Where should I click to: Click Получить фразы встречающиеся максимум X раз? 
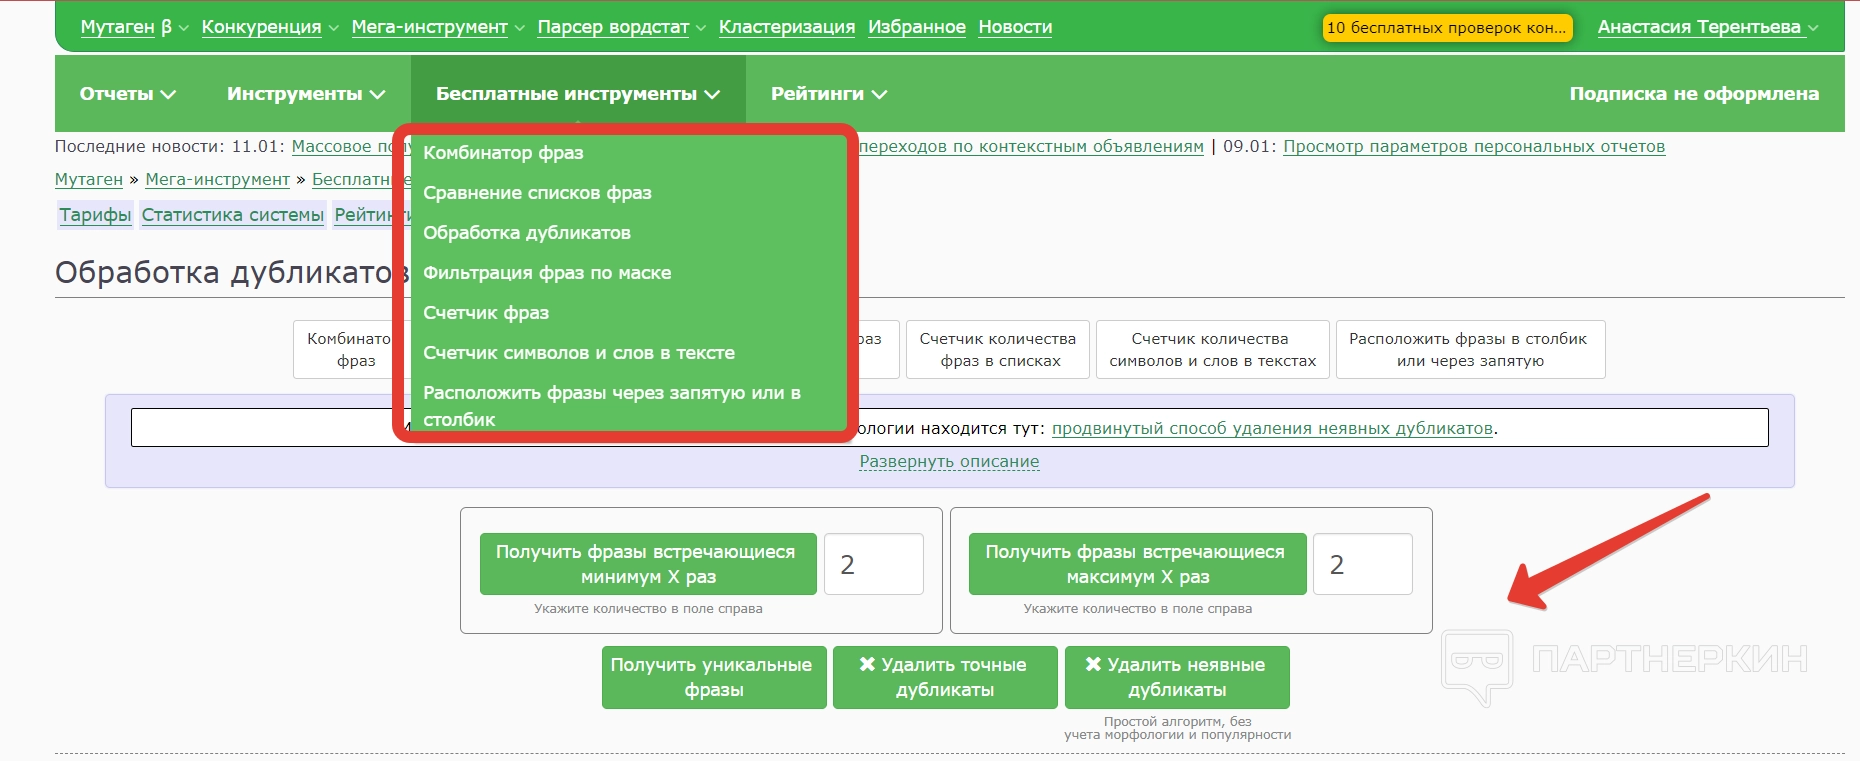tap(1138, 564)
